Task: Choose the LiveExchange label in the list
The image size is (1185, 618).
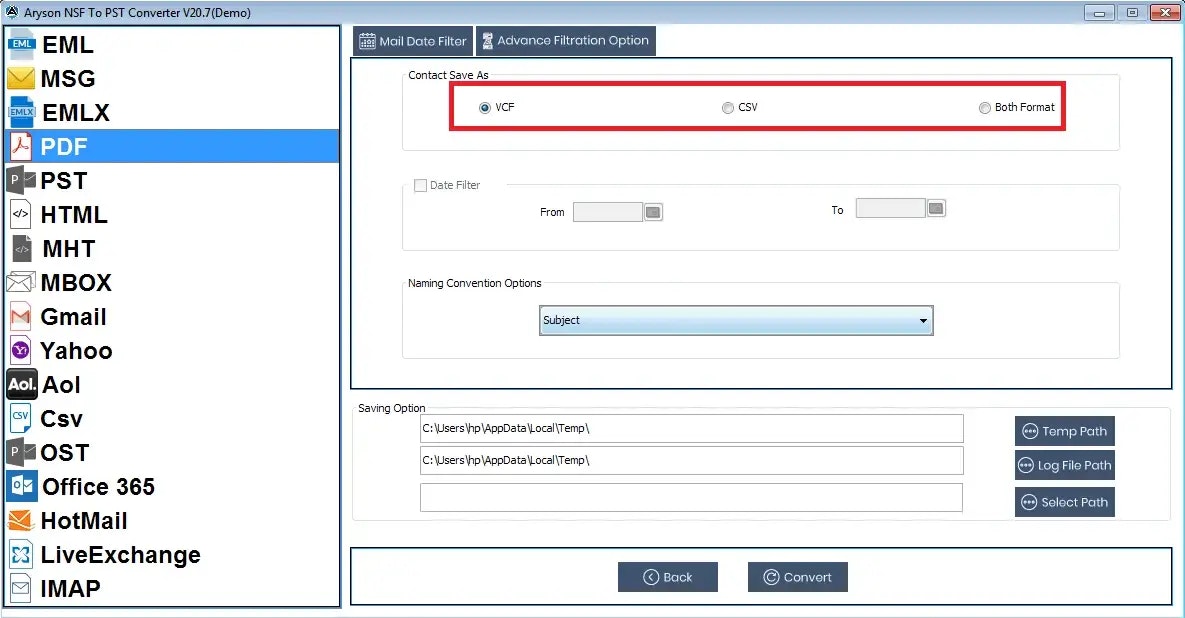Action: click(121, 555)
